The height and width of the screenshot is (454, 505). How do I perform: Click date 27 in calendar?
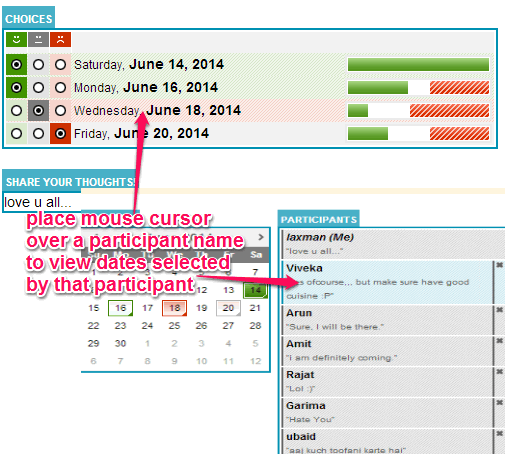coord(228,326)
